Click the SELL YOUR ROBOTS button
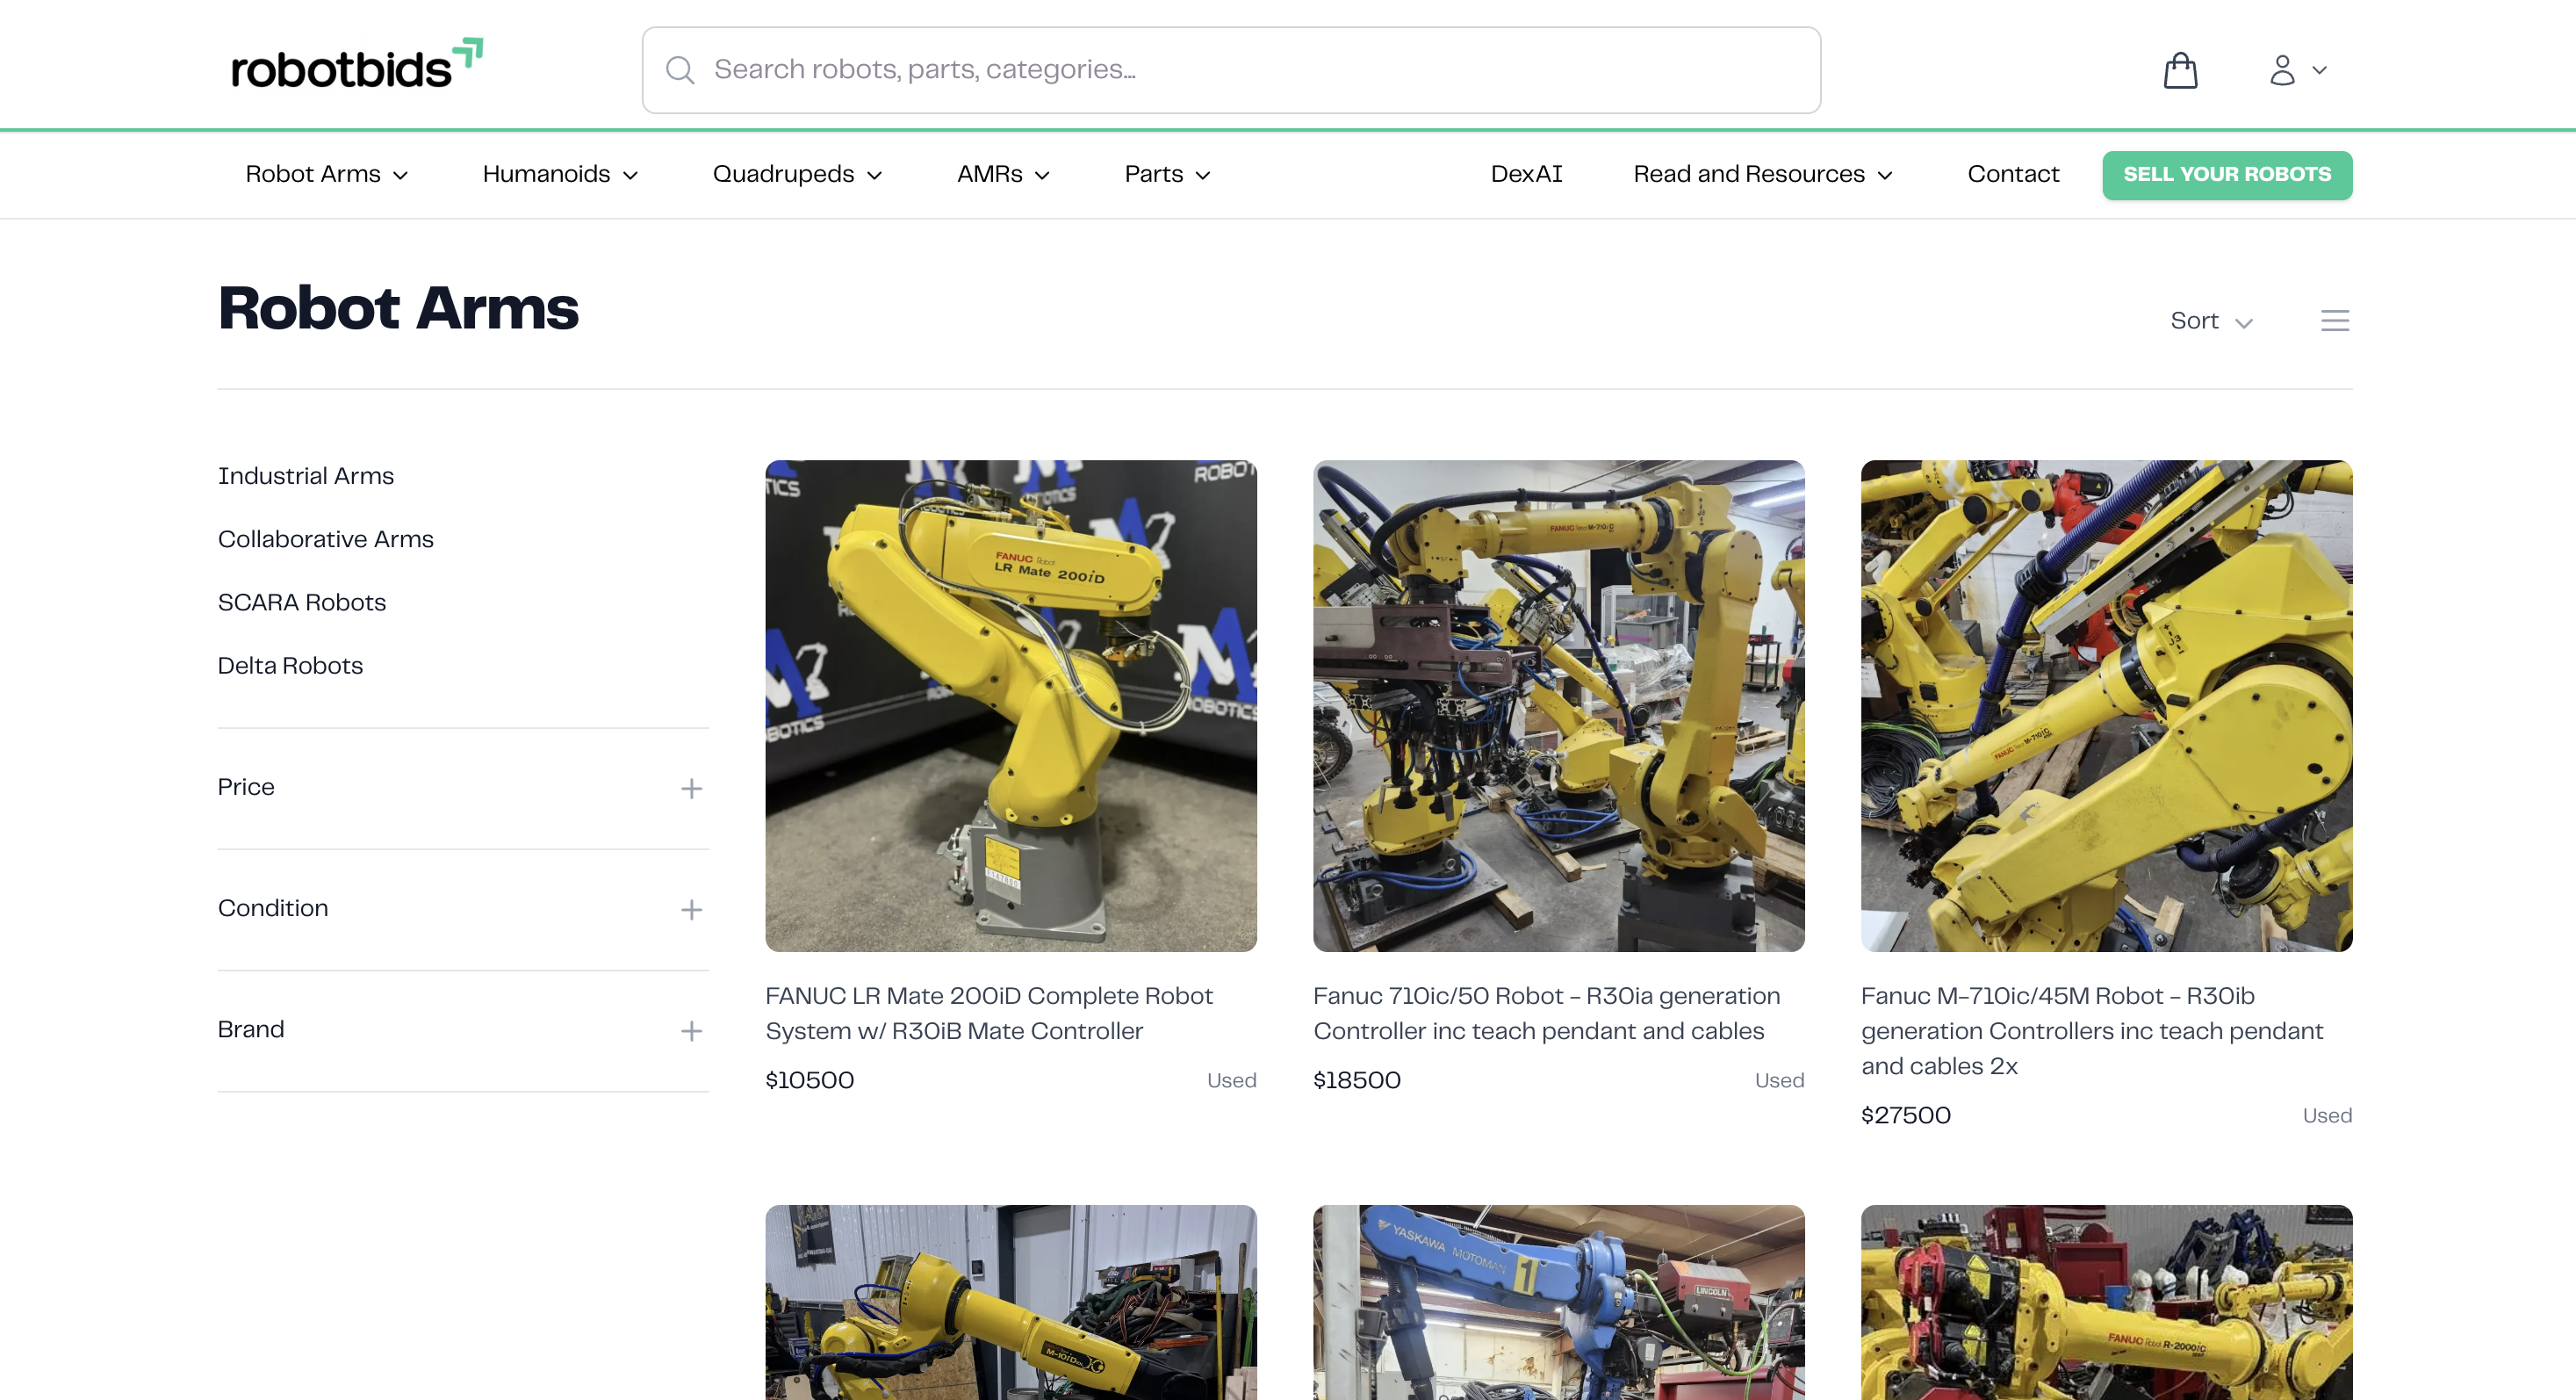This screenshot has width=2576, height=1400. point(2227,174)
